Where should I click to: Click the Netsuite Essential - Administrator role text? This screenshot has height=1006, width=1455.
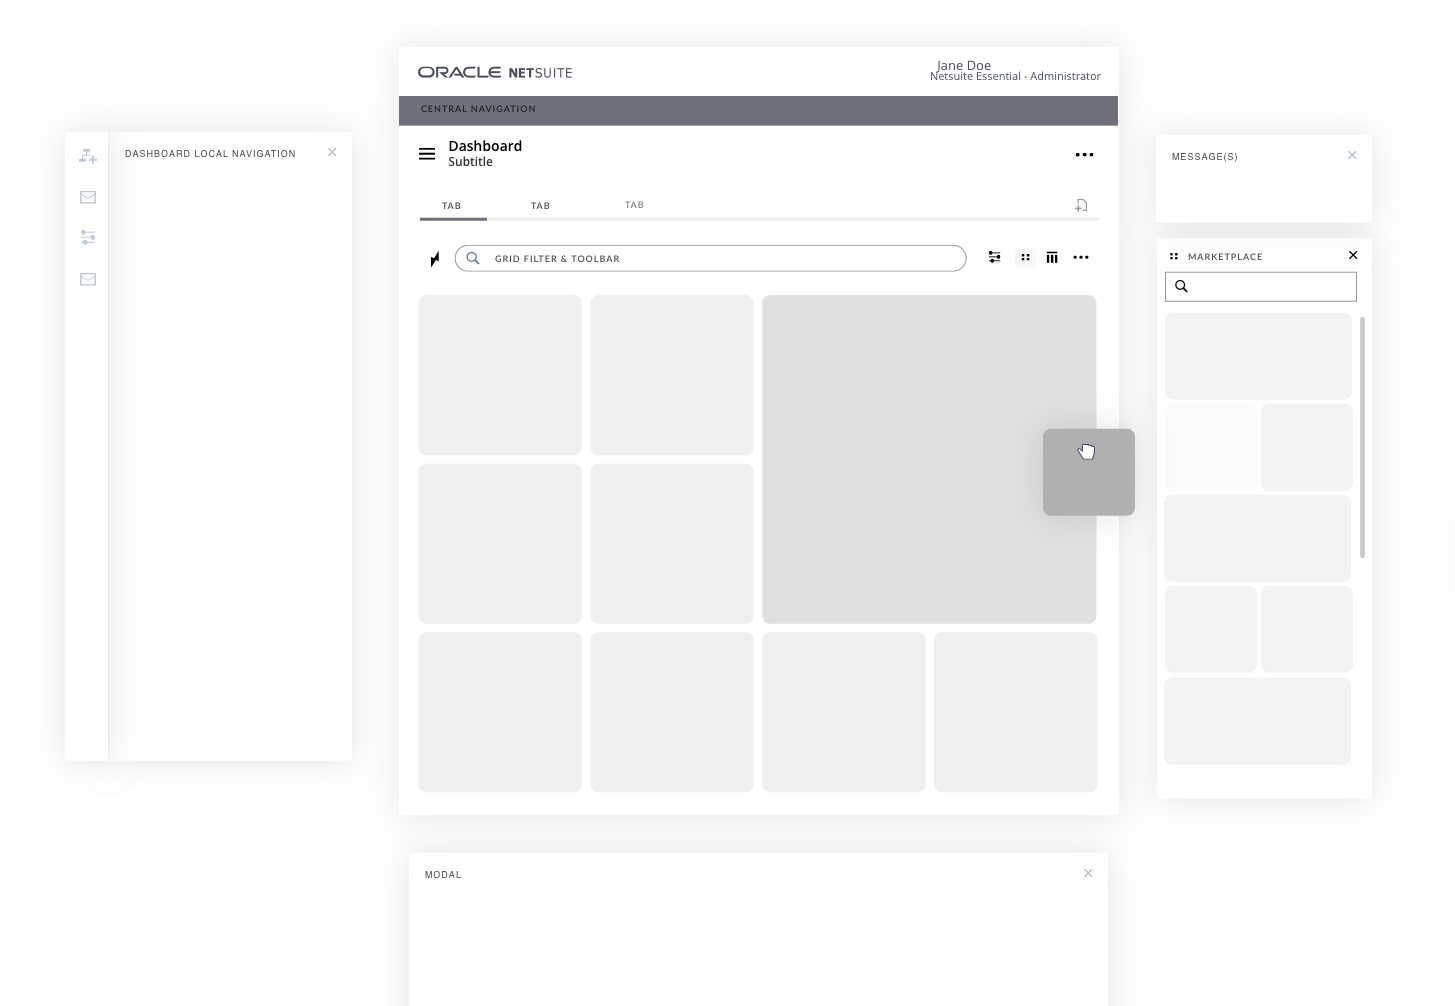(1015, 76)
